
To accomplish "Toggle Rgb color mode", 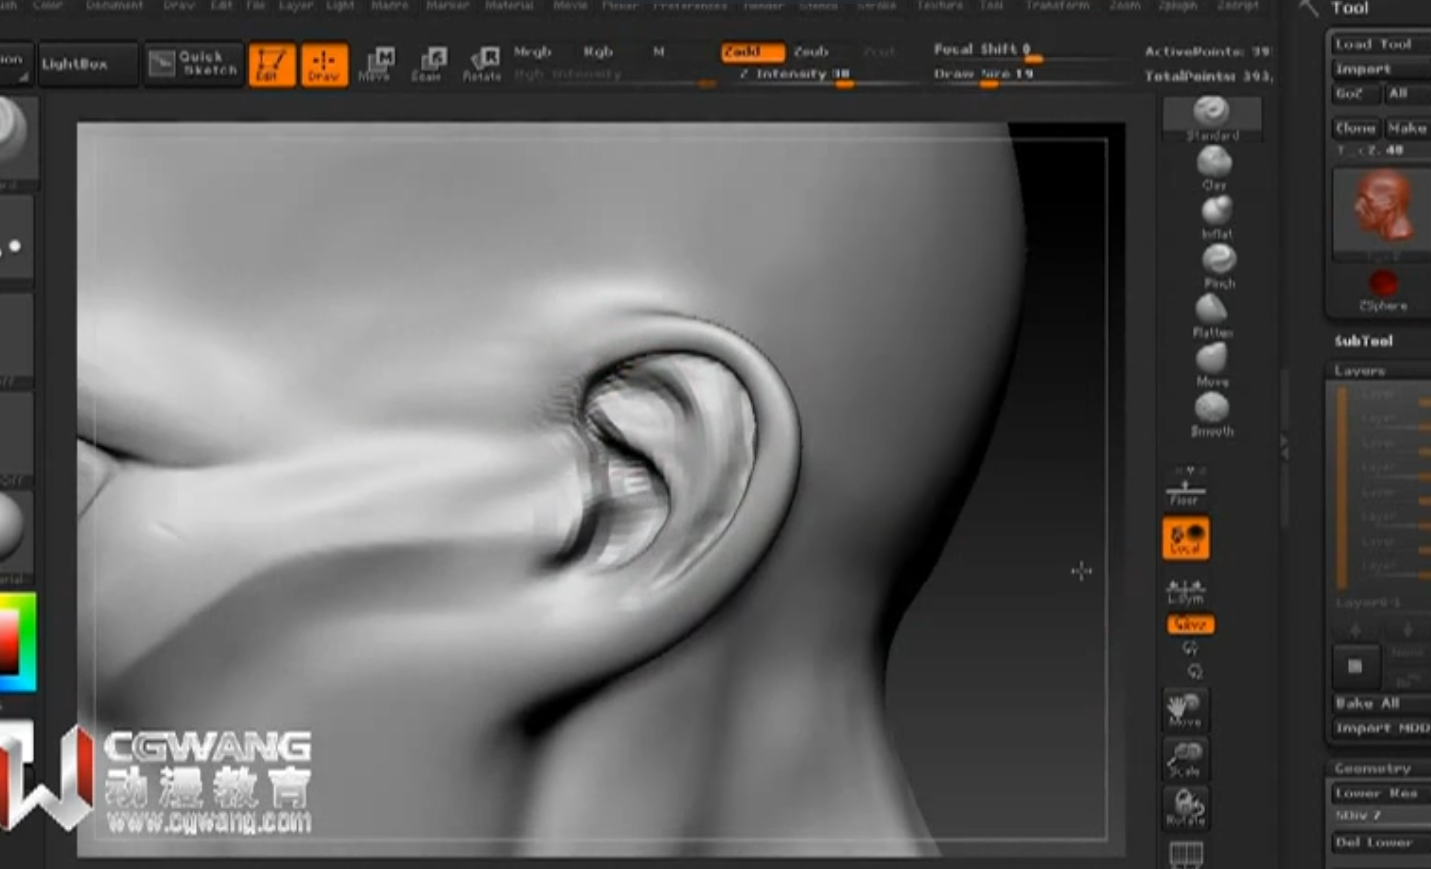I will (598, 52).
